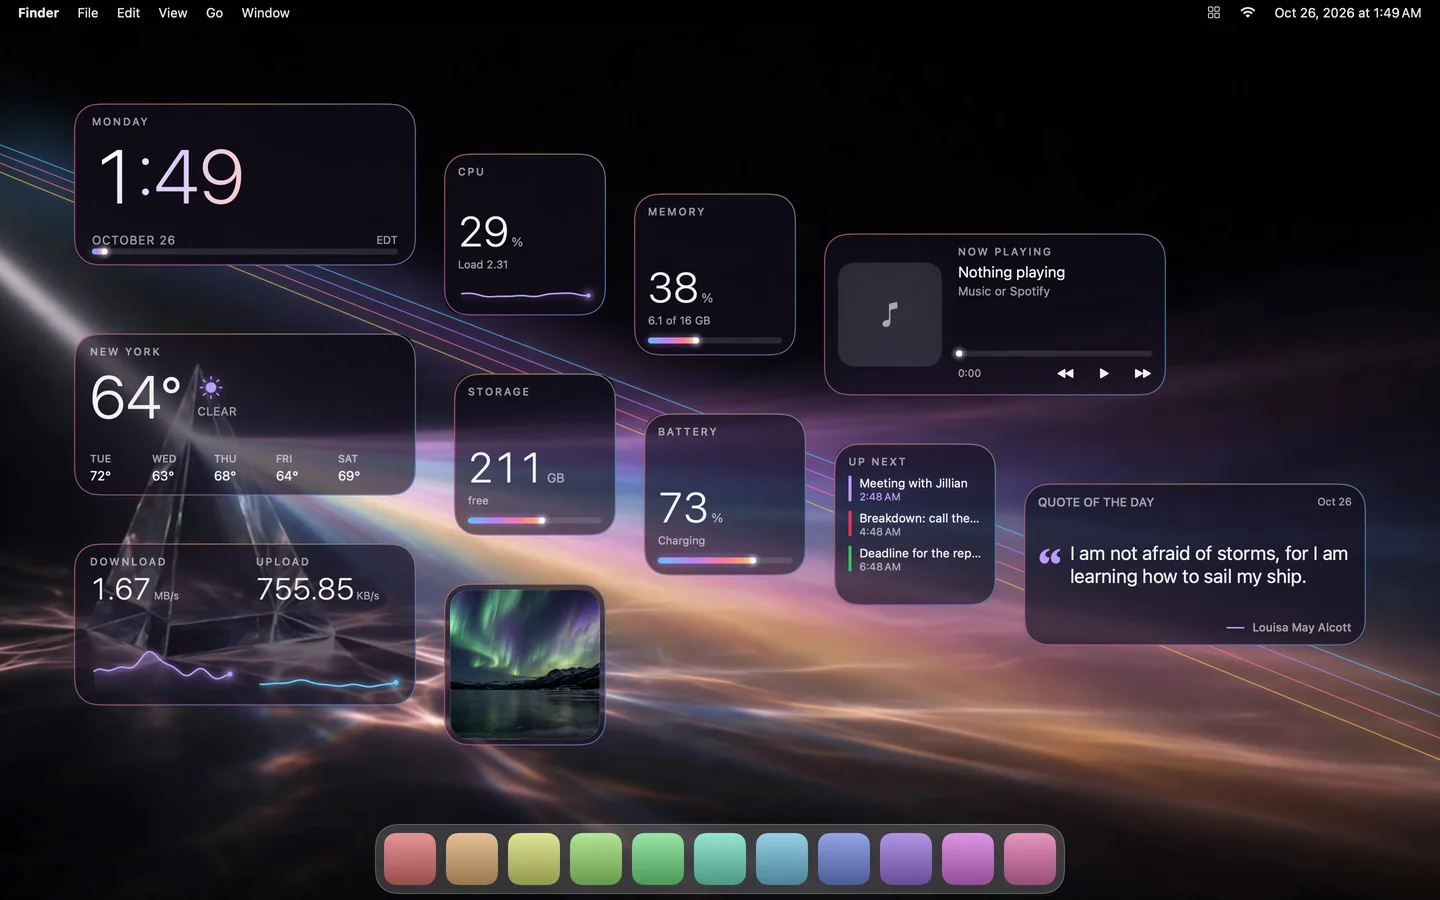Open the Go menu

pos(214,13)
